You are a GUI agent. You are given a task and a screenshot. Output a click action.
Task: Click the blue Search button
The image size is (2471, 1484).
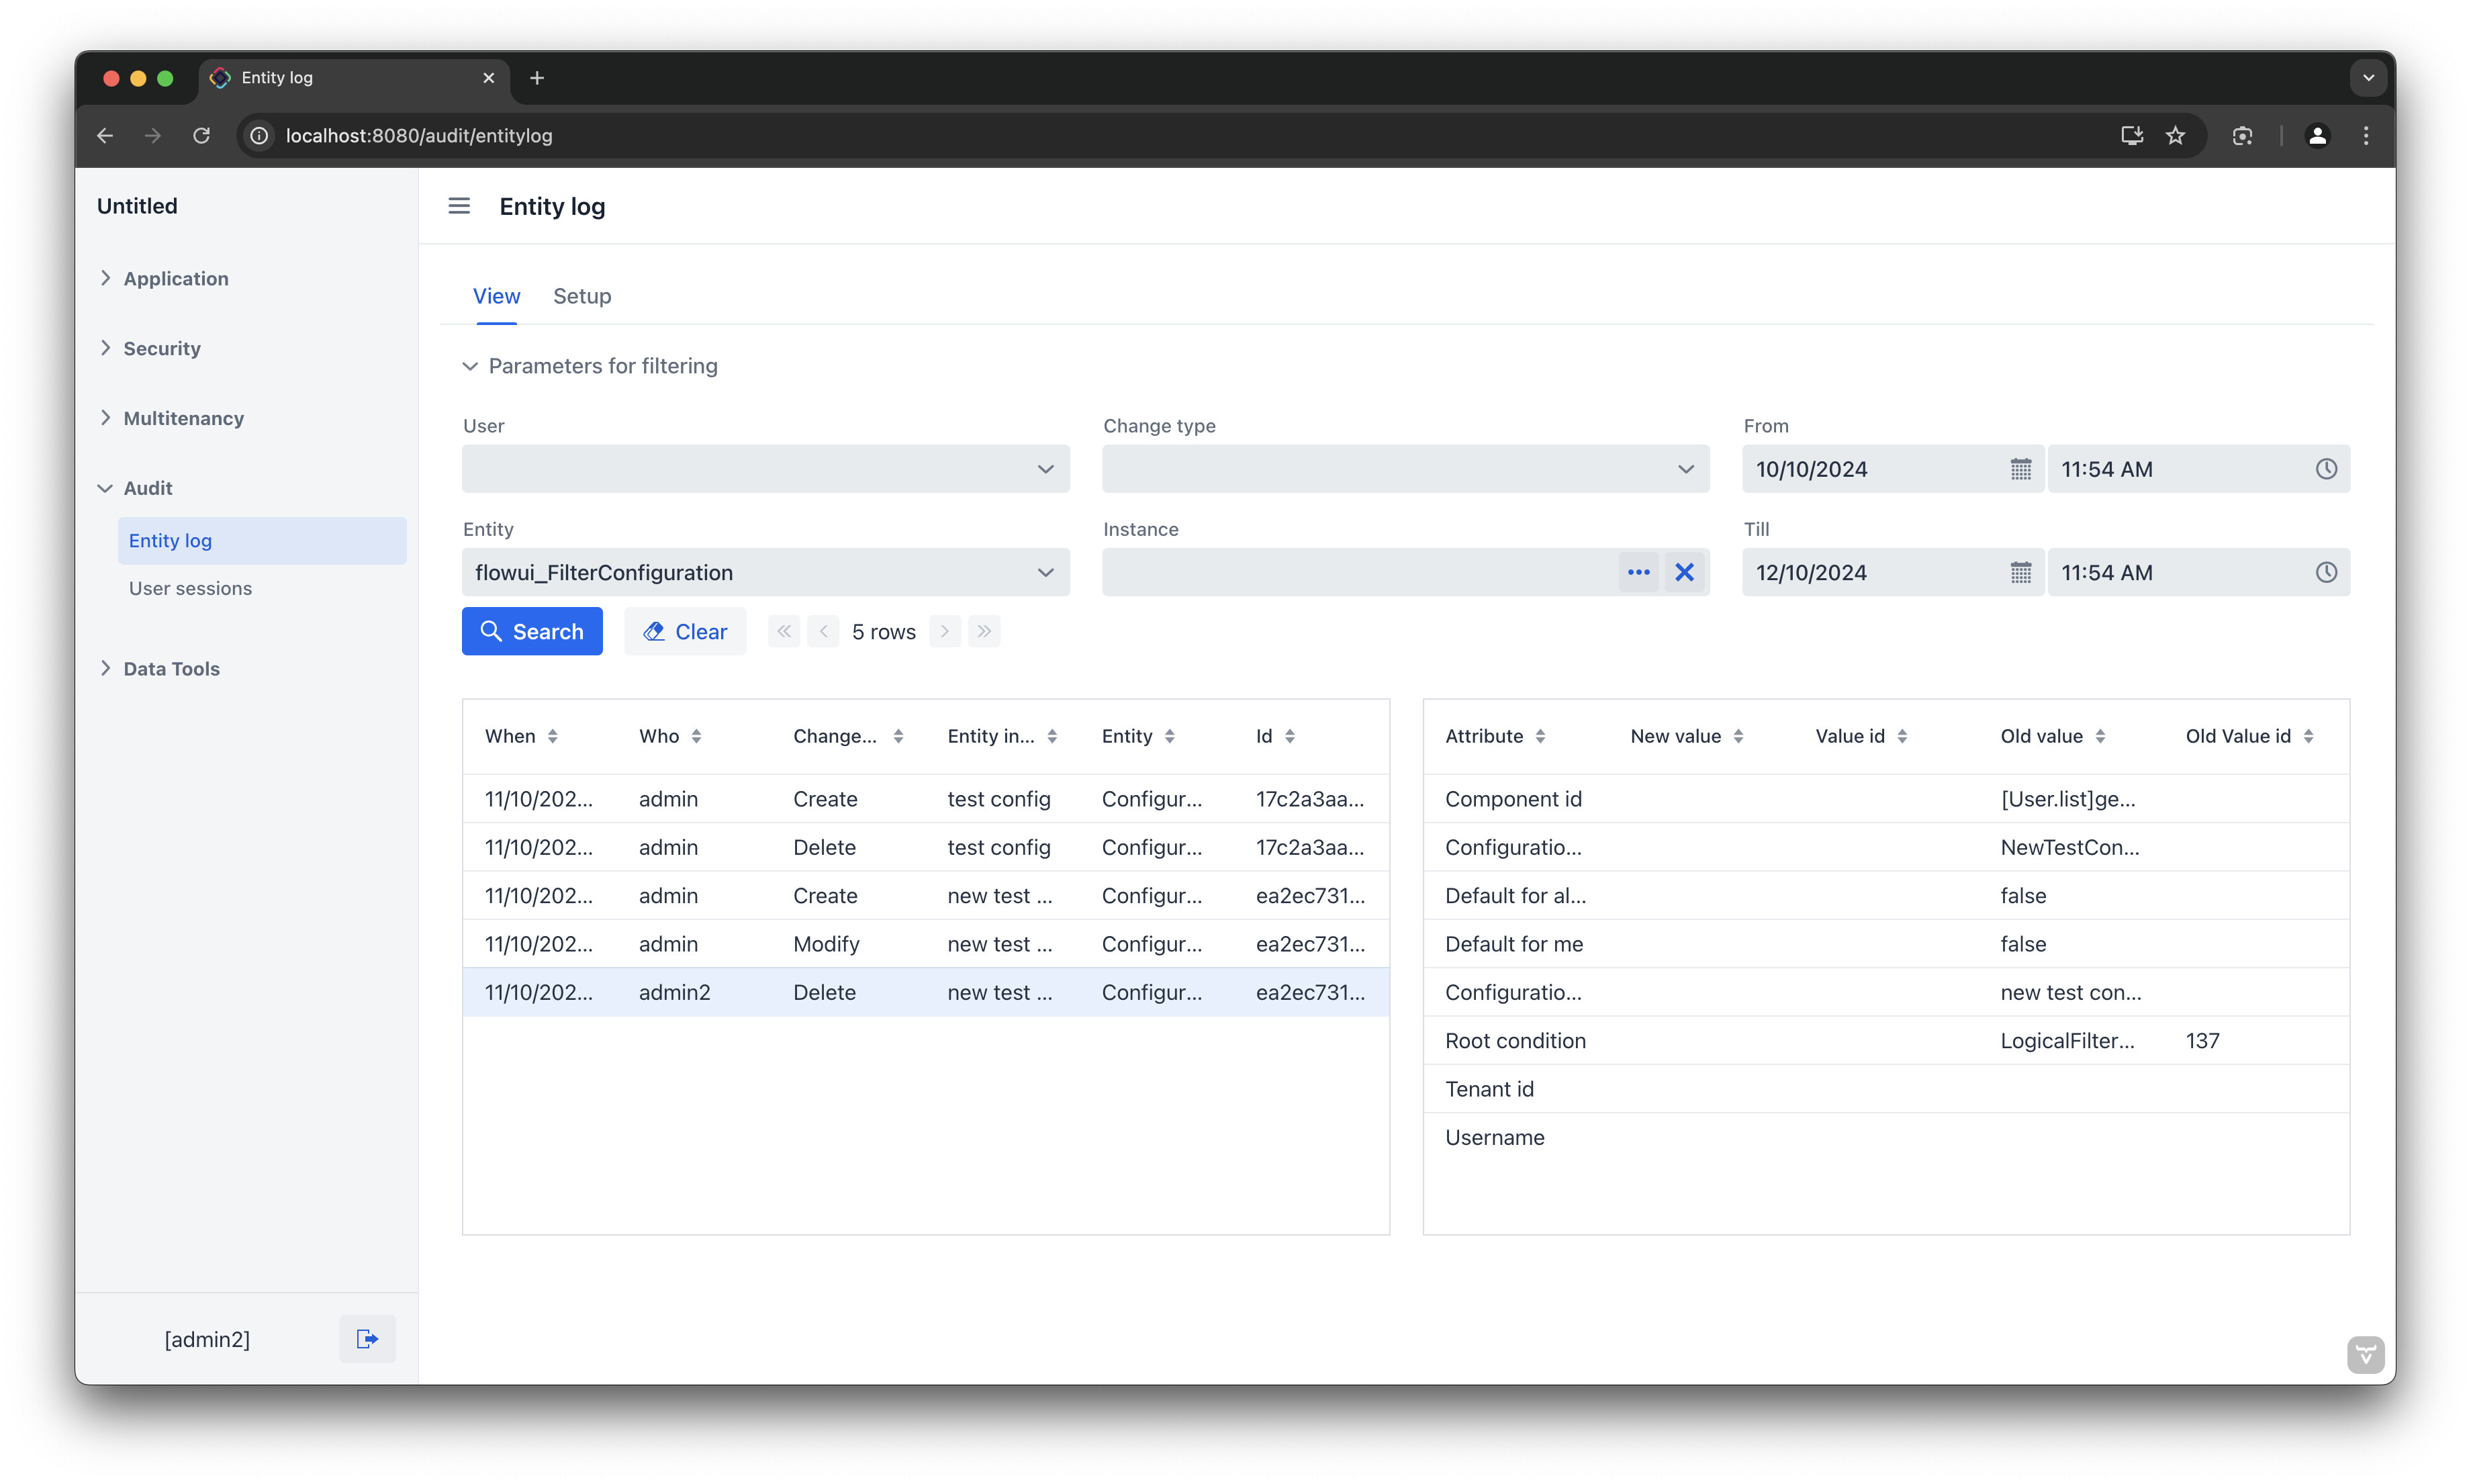pos(532,631)
